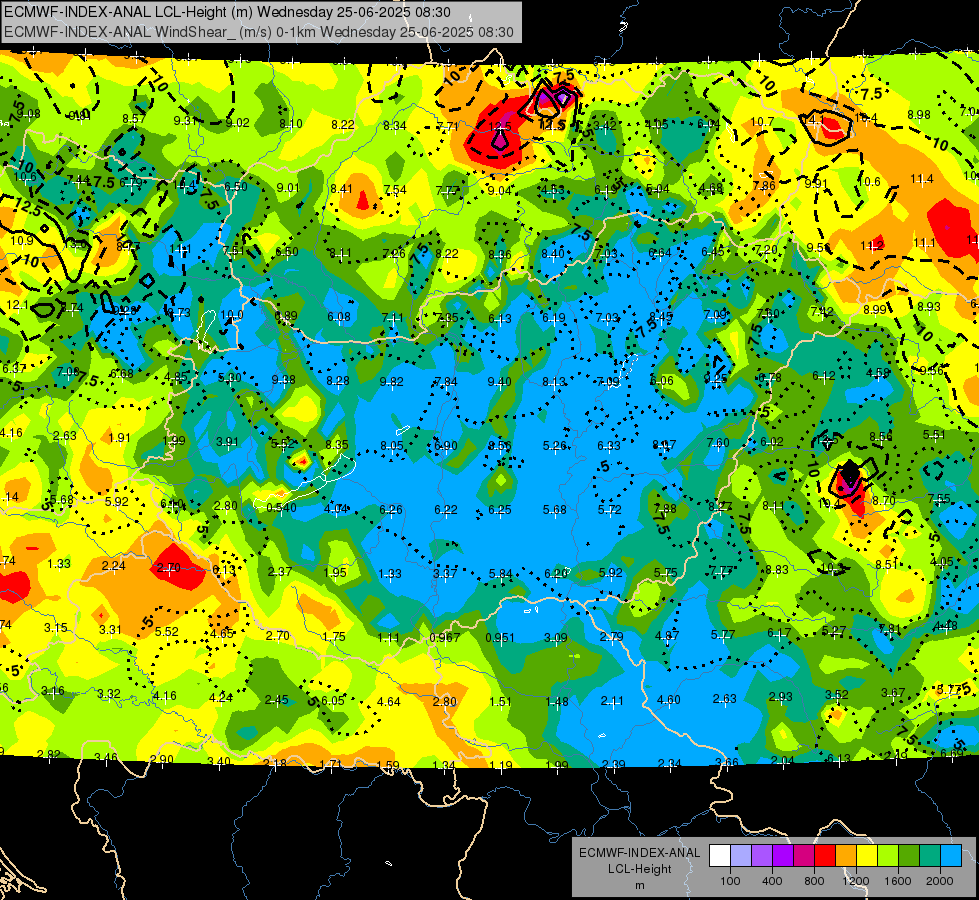Click the grid value 5.26
This screenshot has height=900, width=979.
tap(554, 445)
